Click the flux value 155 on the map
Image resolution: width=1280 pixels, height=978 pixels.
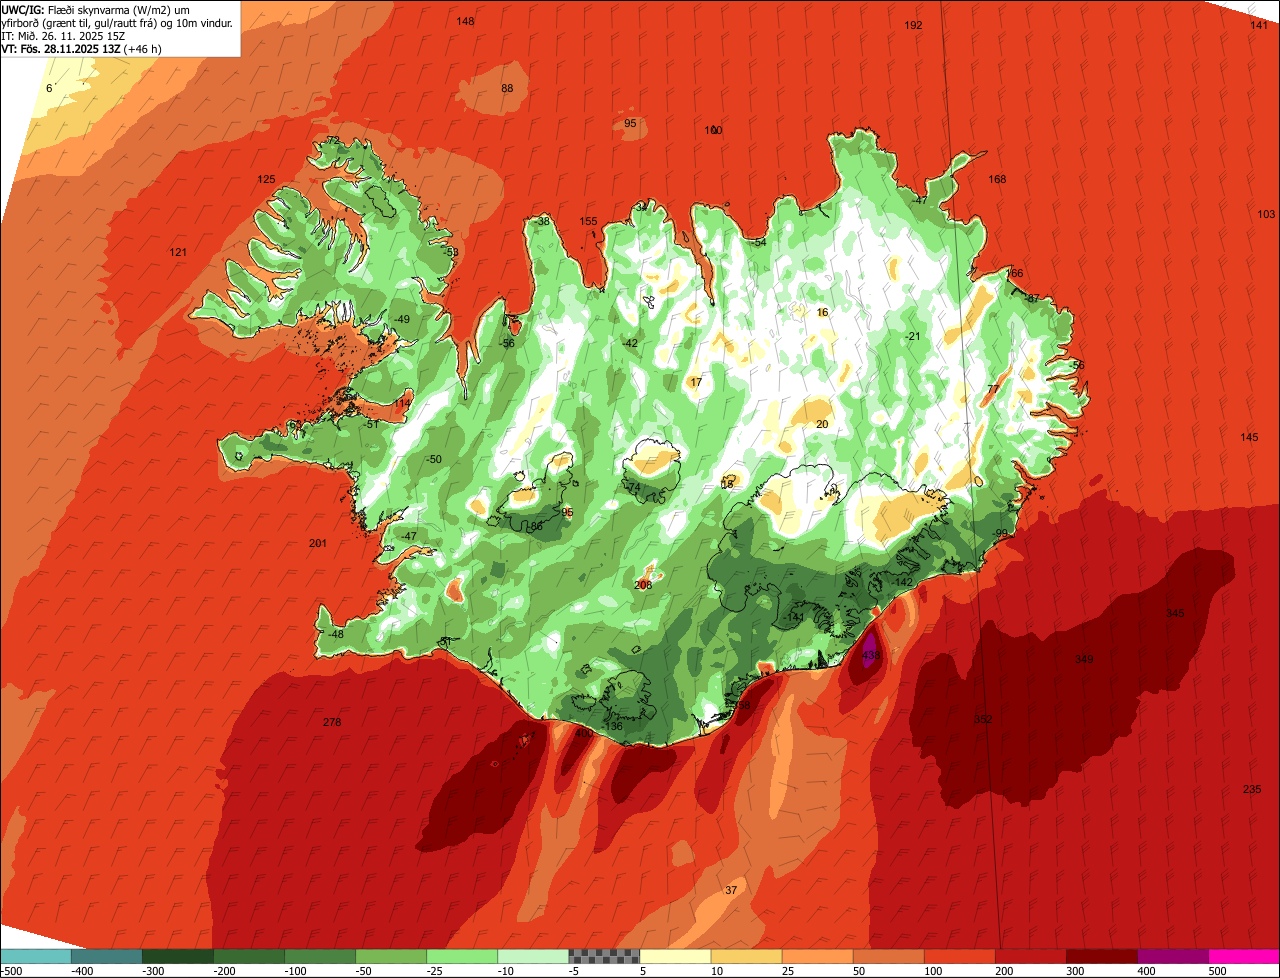[589, 221]
